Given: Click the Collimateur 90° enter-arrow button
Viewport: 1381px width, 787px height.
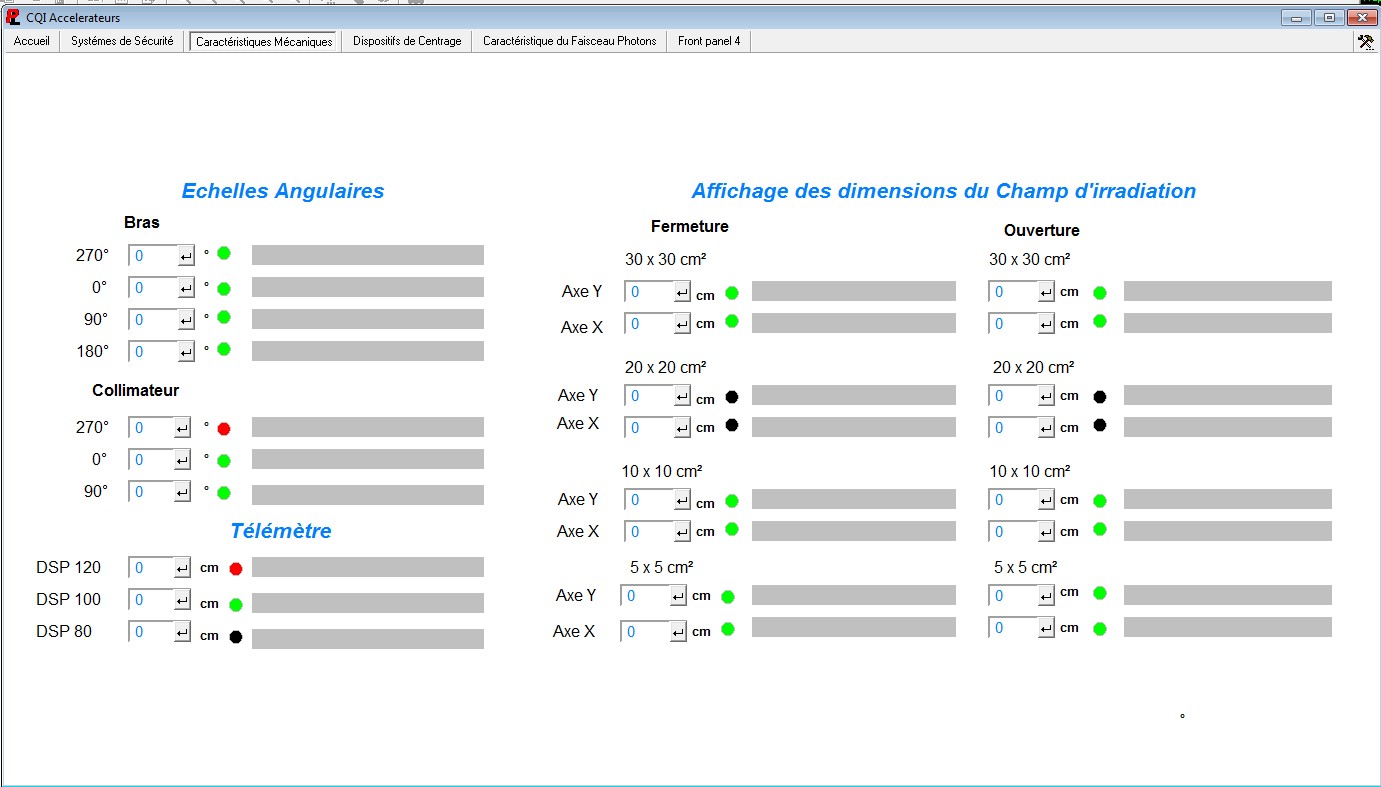Looking at the screenshot, I should 182,492.
